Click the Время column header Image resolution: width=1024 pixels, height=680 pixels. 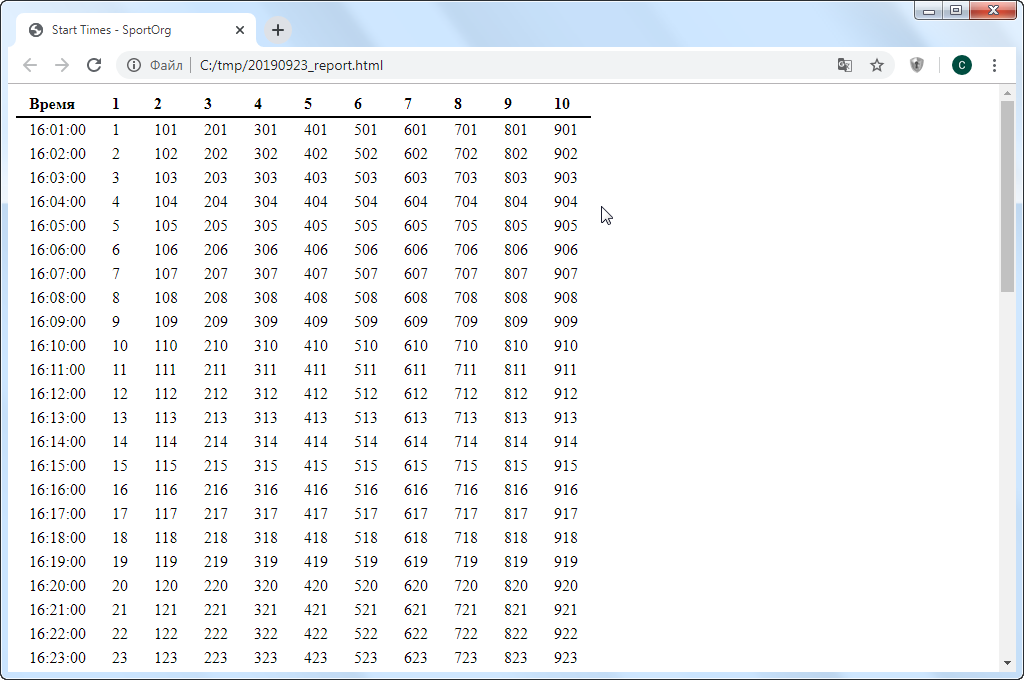[52, 104]
